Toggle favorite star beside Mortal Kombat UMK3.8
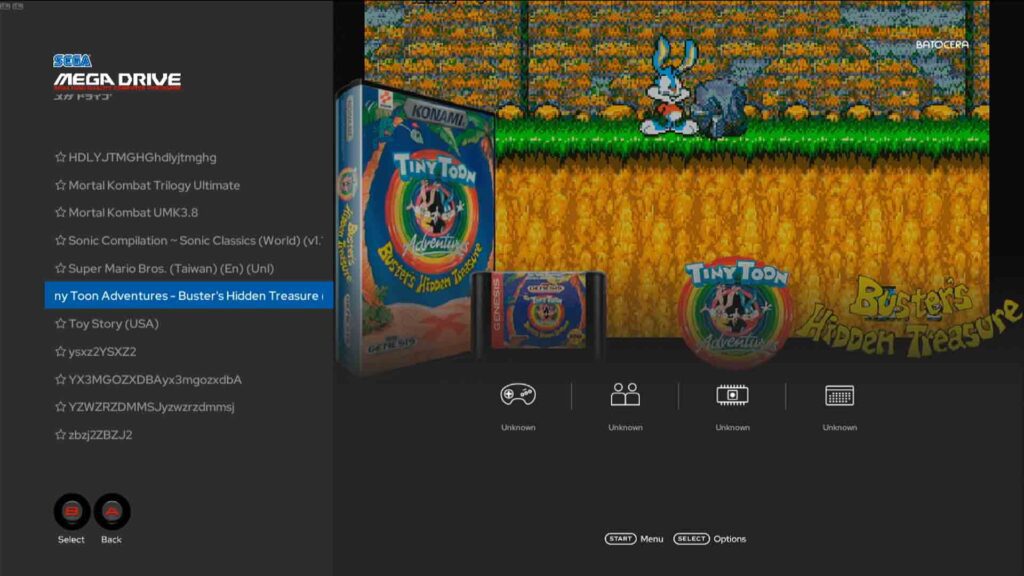 pos(61,212)
